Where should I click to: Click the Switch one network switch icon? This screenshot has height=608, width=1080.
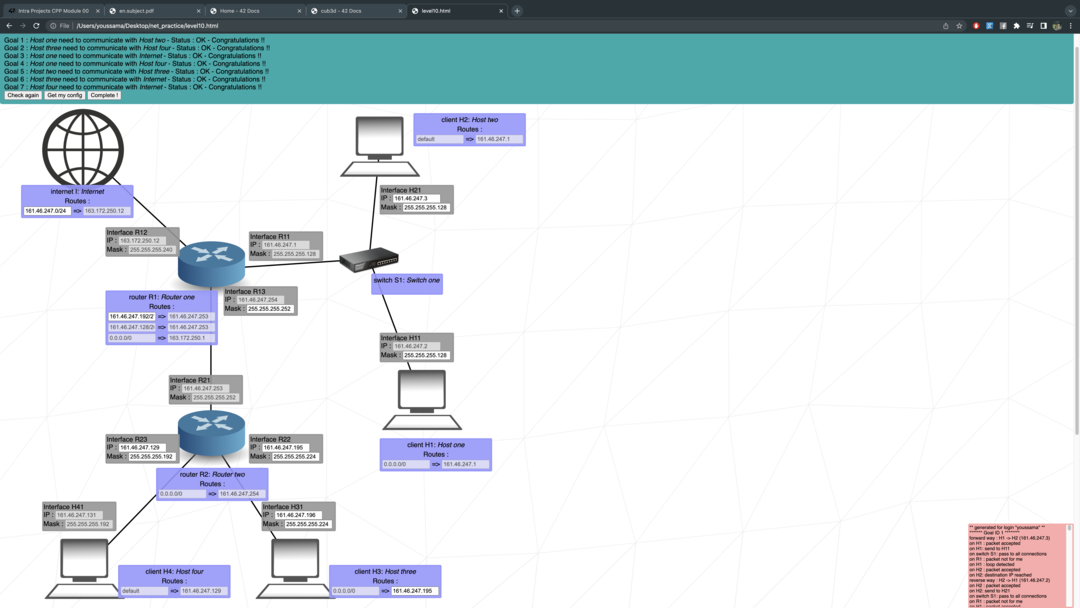coord(368,260)
